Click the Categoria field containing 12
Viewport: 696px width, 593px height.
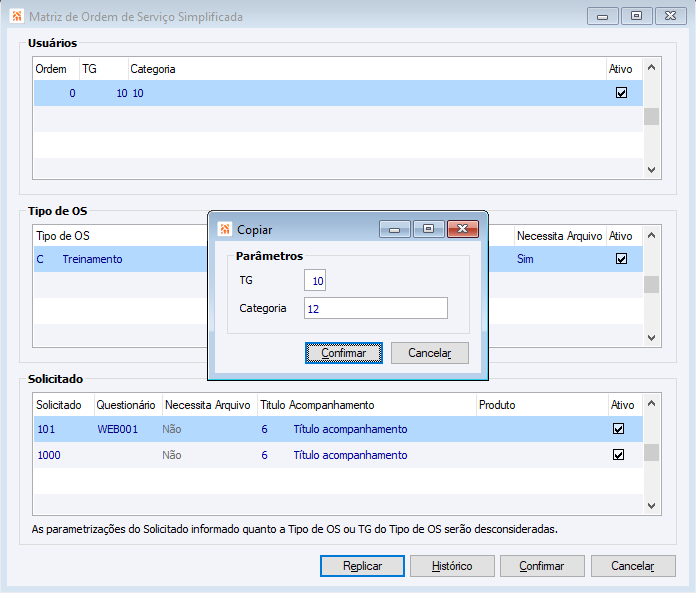(x=376, y=308)
